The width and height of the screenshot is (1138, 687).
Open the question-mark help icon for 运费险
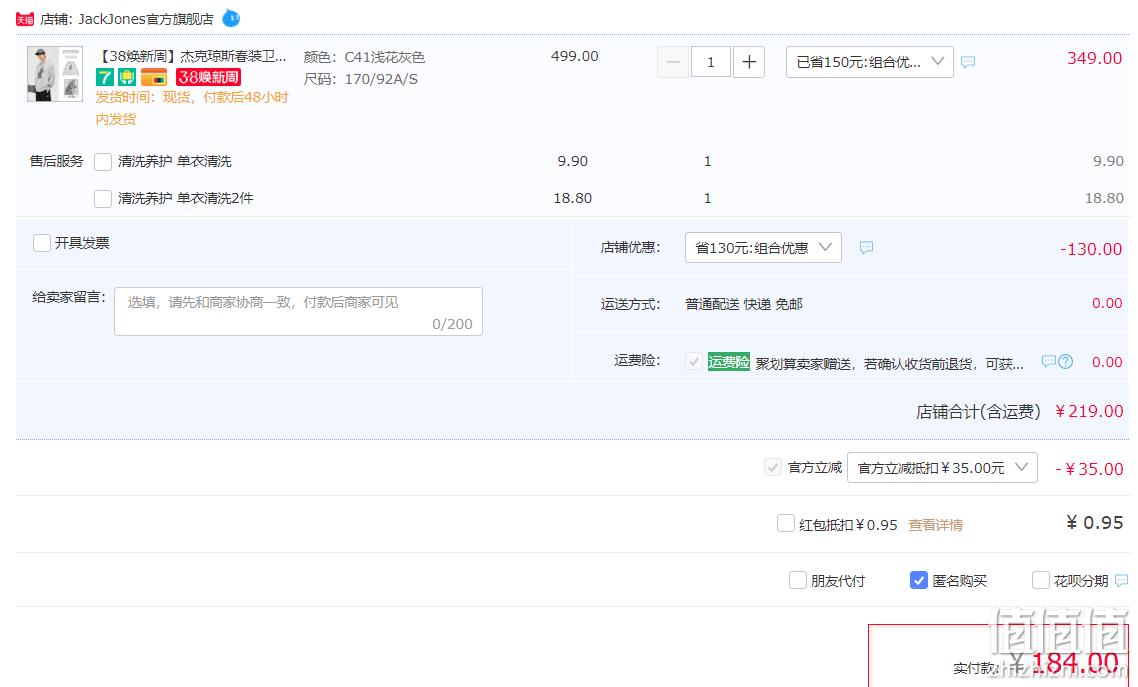[1065, 361]
